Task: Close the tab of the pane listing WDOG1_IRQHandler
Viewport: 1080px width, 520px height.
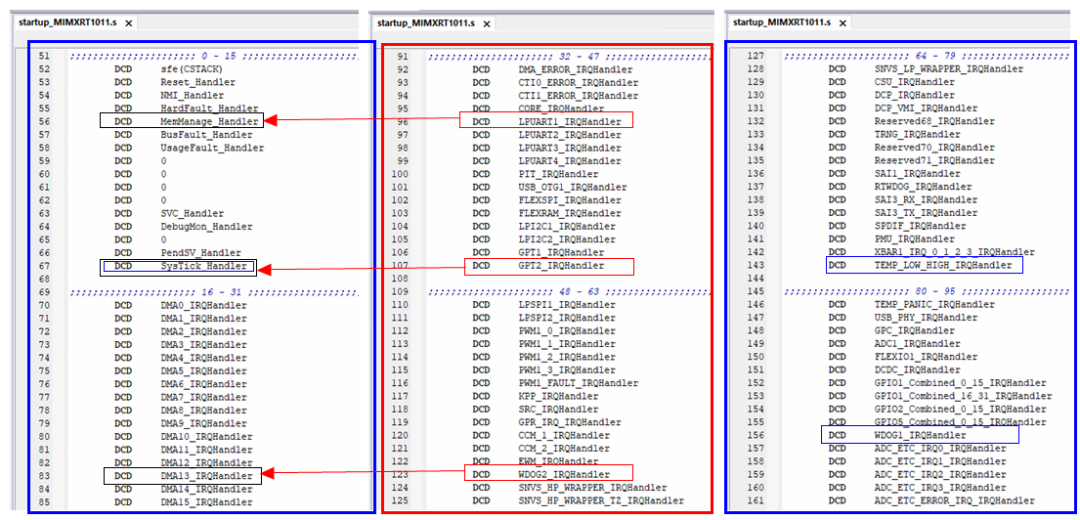Action: click(842, 23)
